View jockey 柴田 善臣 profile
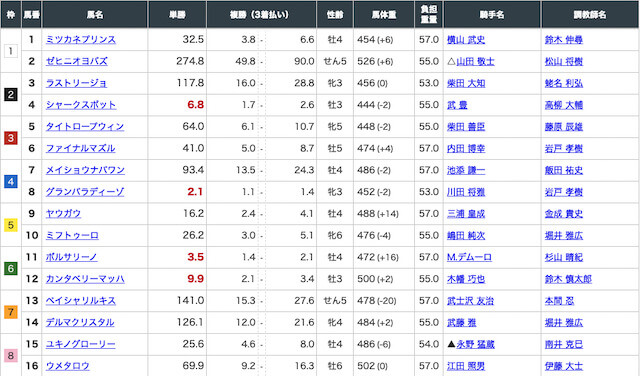640x376 pixels. 466,127
